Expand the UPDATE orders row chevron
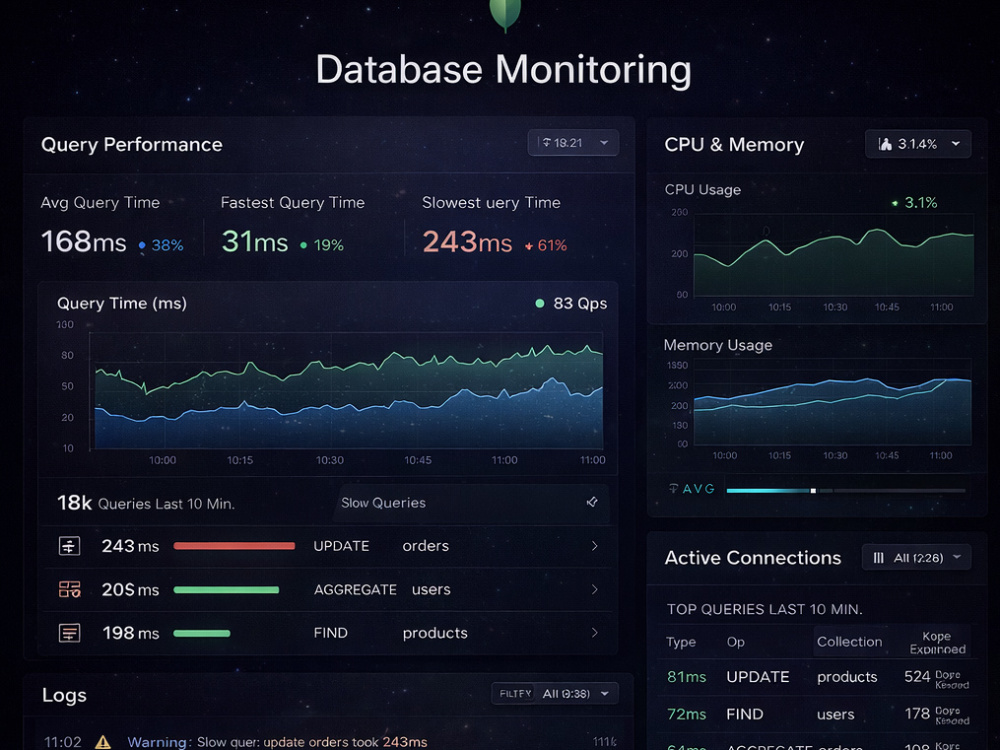1000x750 pixels. pos(594,546)
